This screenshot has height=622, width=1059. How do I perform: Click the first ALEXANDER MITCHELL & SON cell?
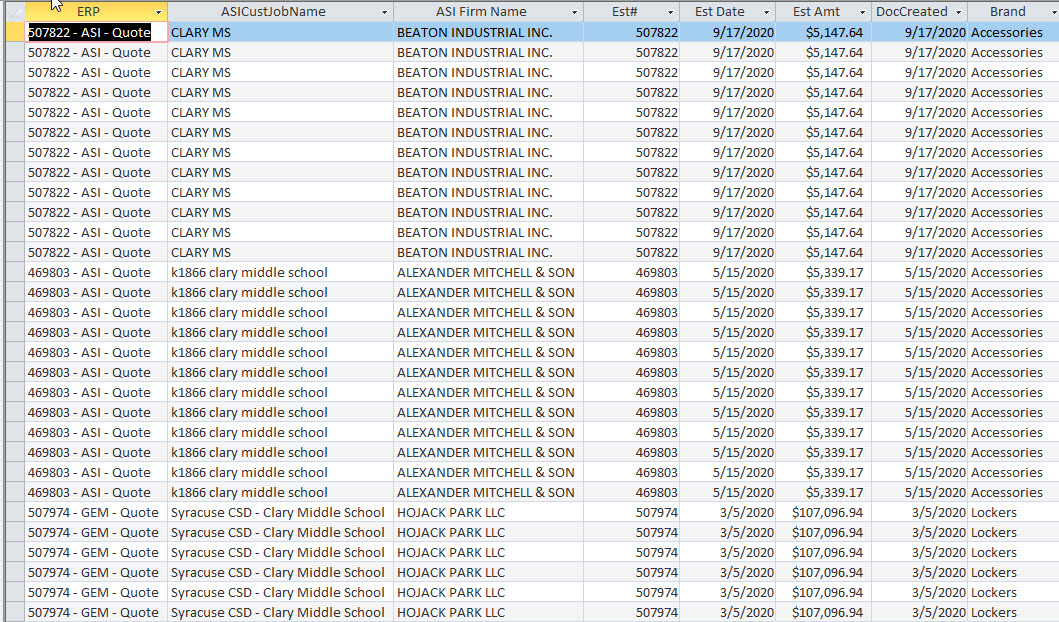coord(488,273)
